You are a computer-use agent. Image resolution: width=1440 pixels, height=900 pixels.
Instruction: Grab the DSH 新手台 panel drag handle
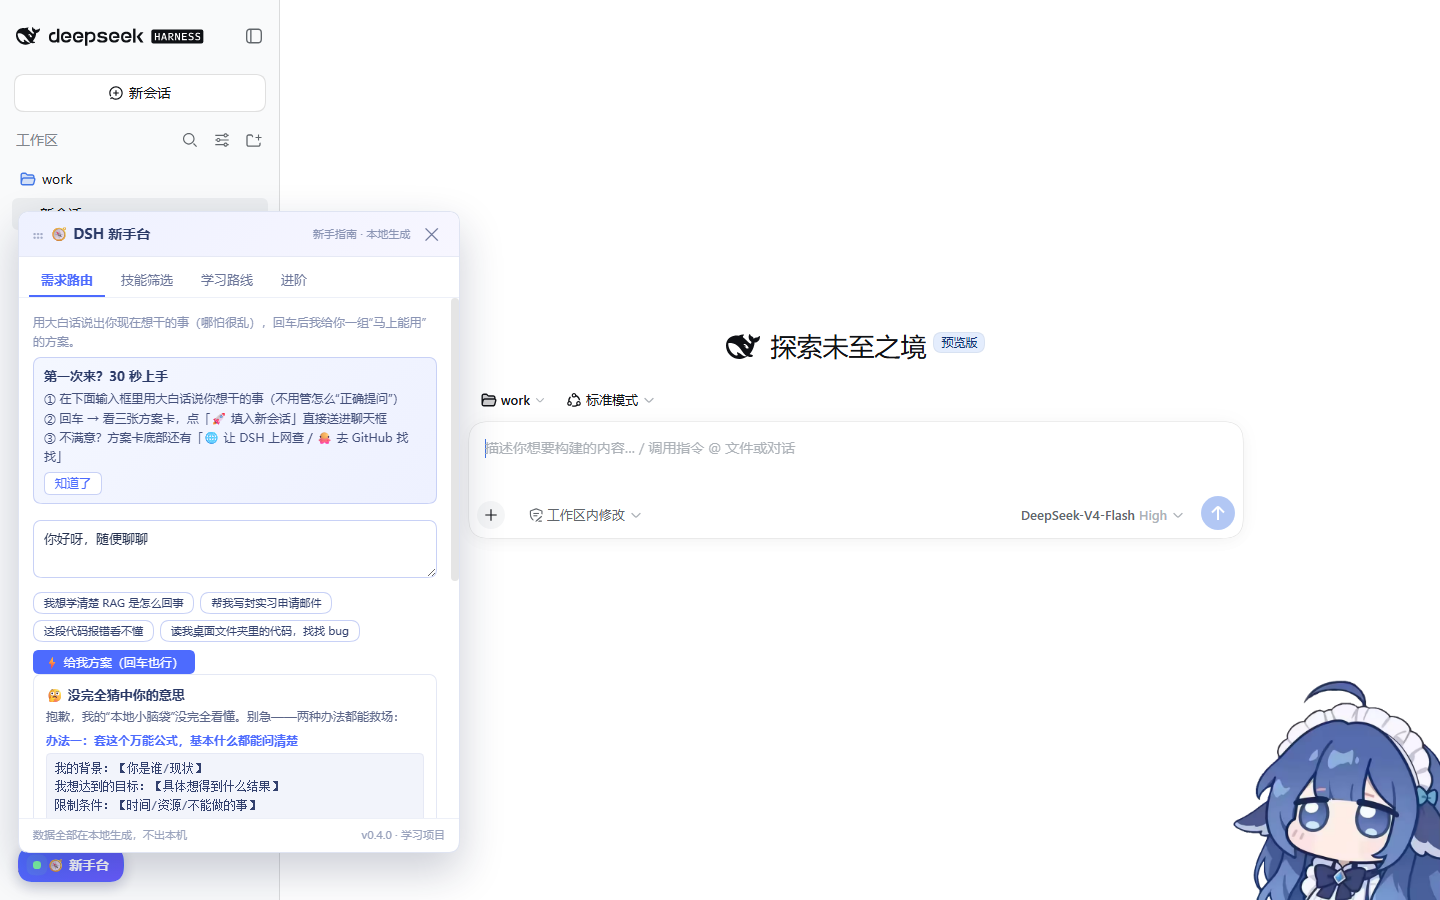click(38, 236)
